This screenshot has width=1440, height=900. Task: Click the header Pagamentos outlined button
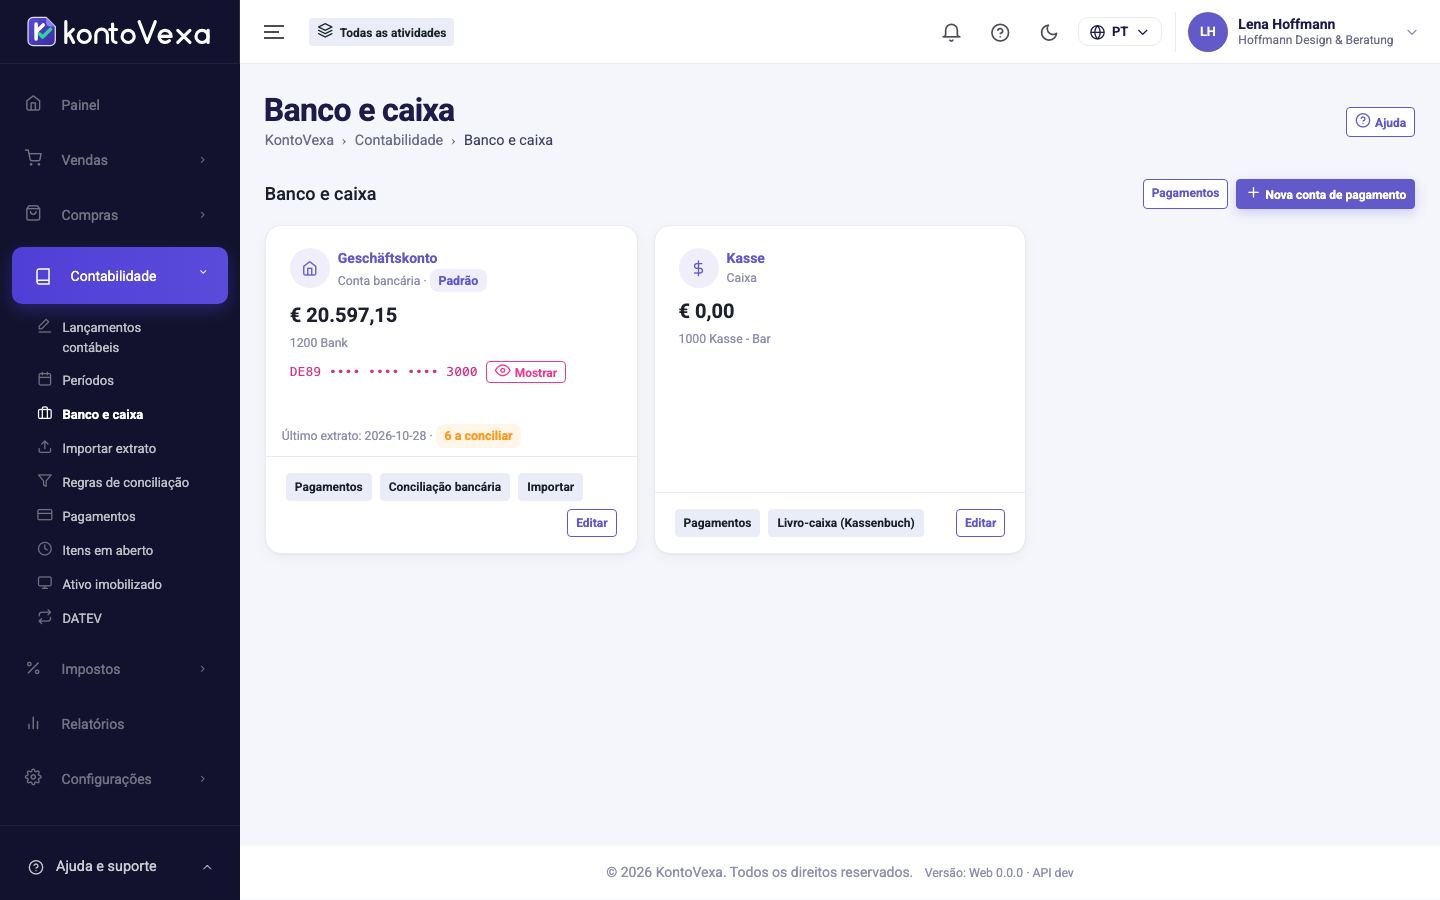pos(1185,194)
